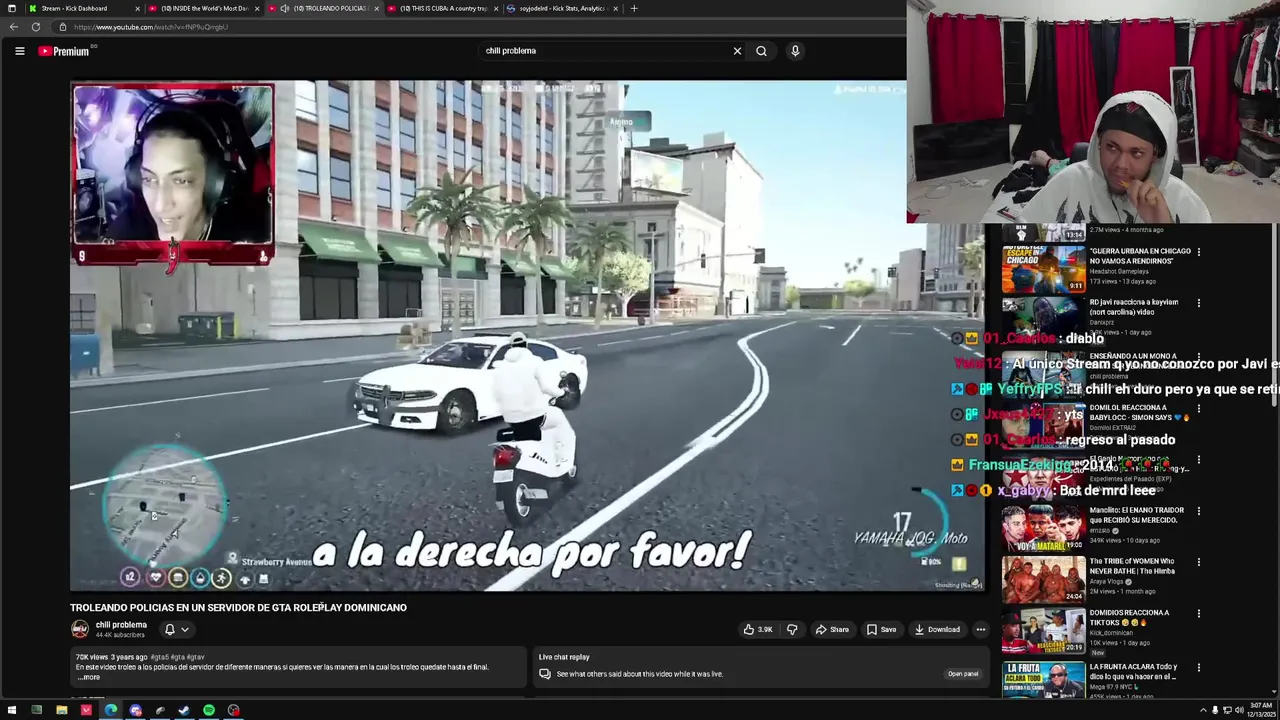Open the live chat replay panel
The image size is (1280, 720).
tap(963, 674)
